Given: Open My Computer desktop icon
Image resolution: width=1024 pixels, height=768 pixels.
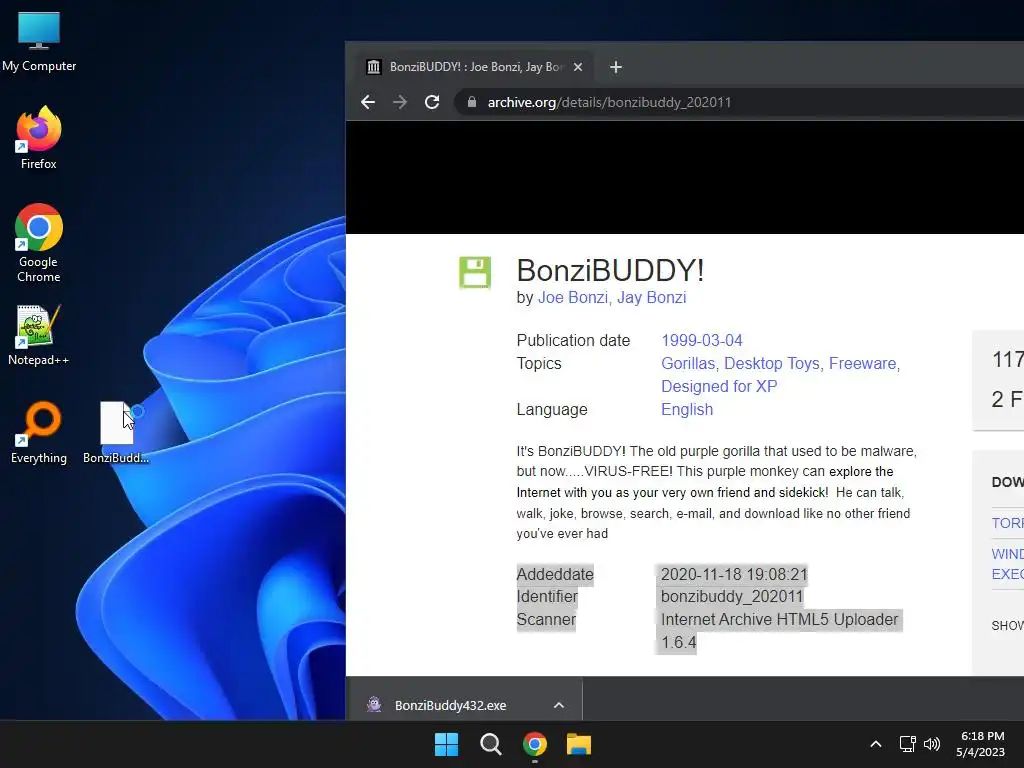Looking at the screenshot, I should (x=39, y=42).
